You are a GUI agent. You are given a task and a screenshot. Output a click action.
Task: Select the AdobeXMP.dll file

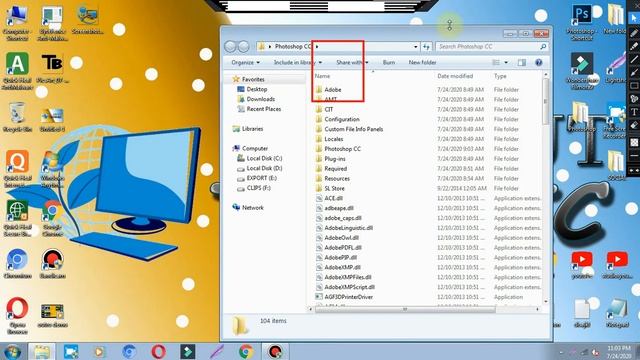coord(342,267)
